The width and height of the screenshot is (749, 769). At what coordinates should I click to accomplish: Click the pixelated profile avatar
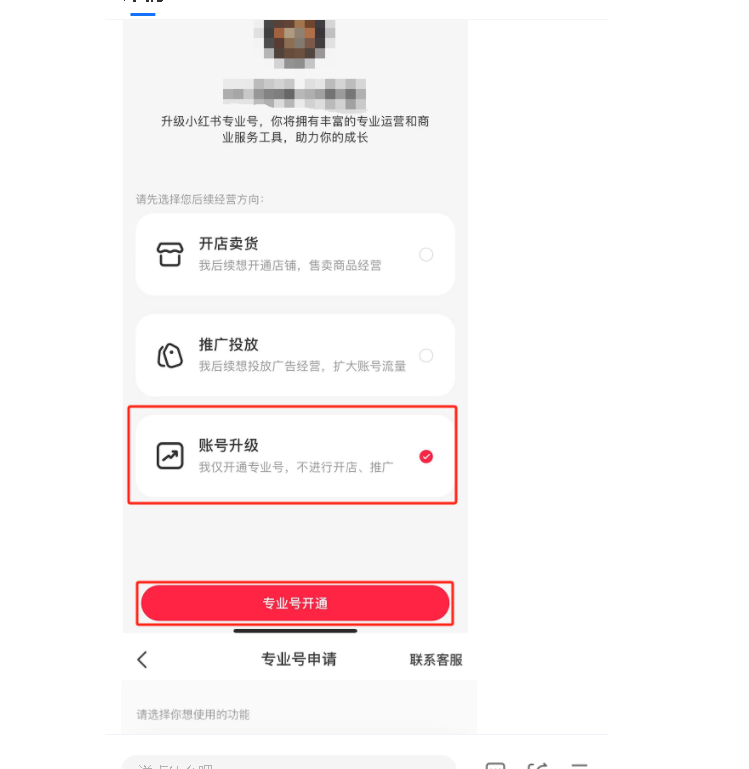point(294,43)
